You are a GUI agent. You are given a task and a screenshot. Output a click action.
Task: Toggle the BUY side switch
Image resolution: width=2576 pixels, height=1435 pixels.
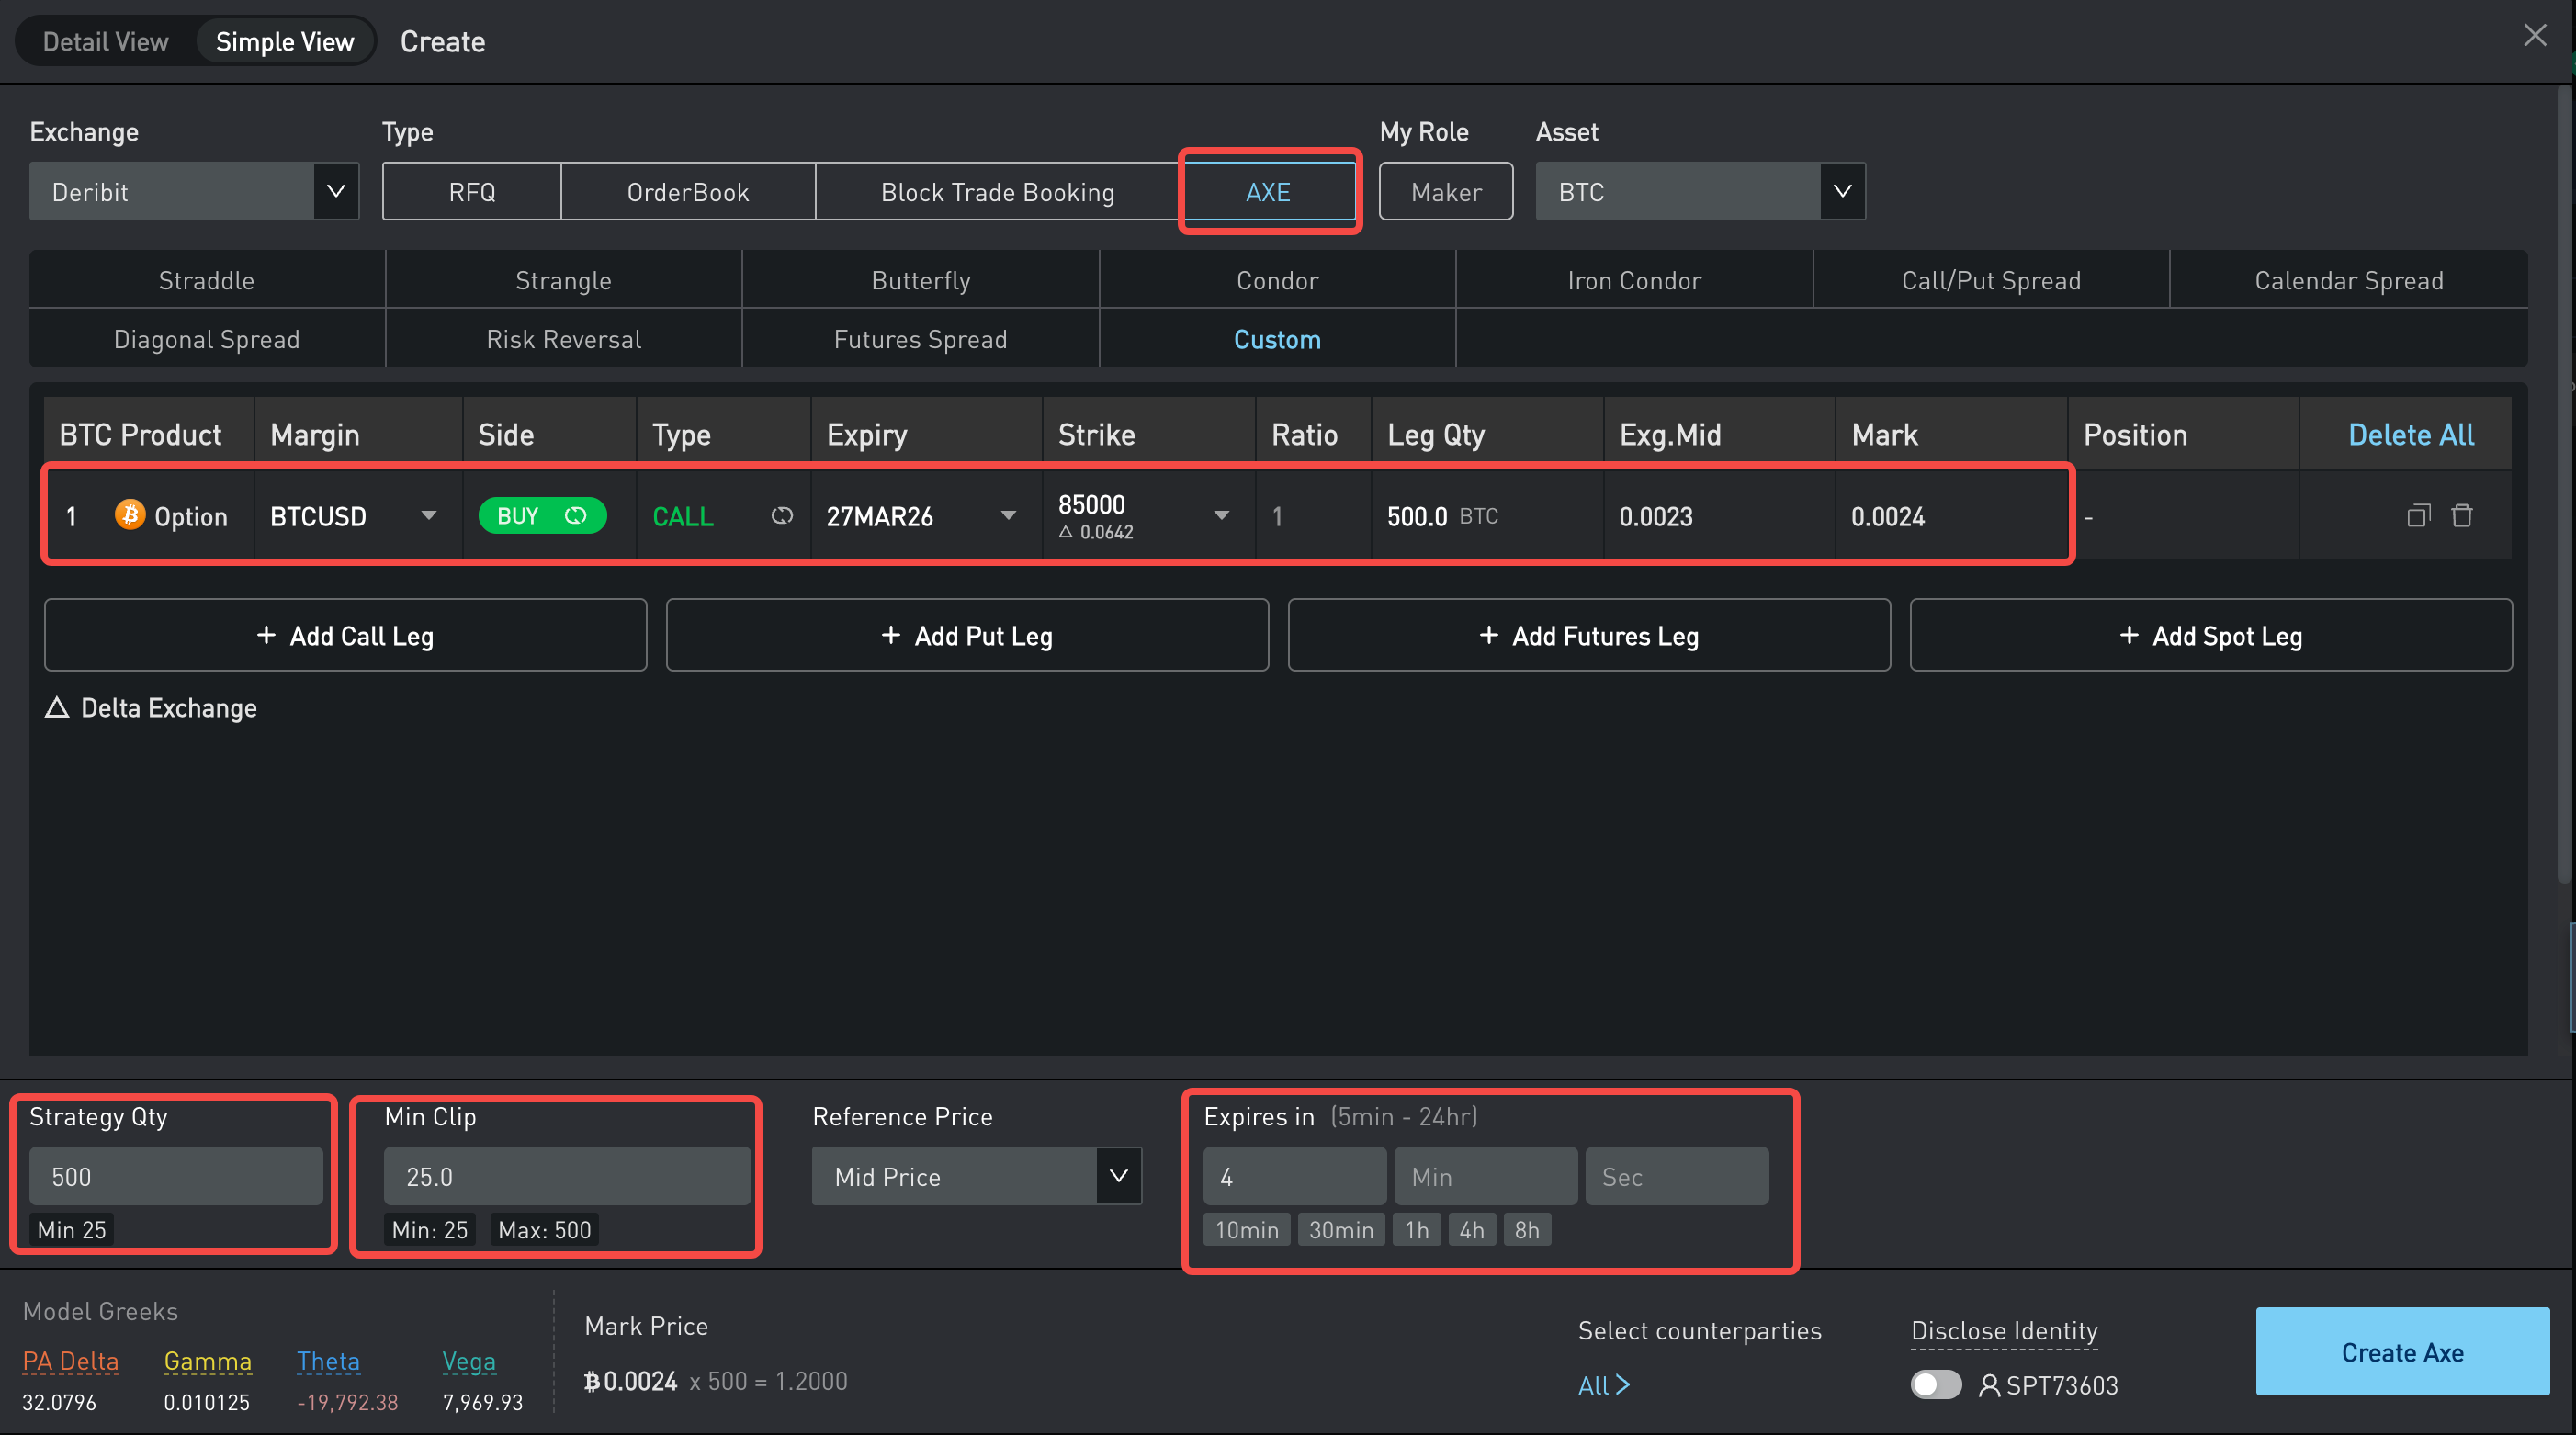(x=542, y=516)
